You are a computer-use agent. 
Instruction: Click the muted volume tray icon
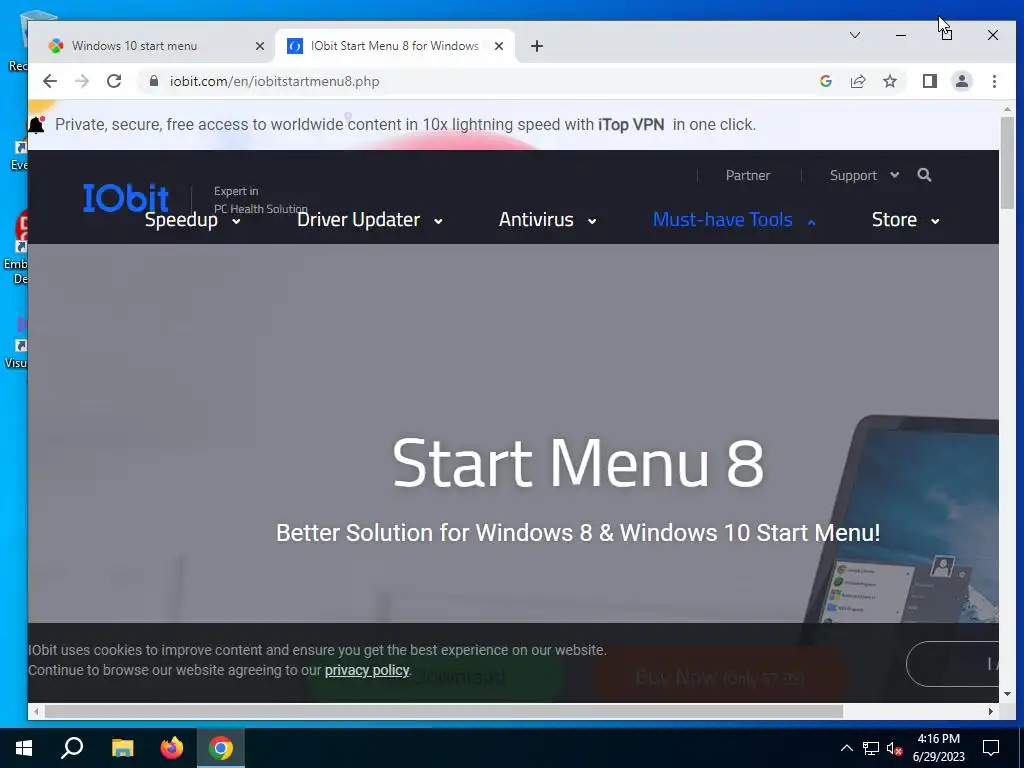[894, 748]
